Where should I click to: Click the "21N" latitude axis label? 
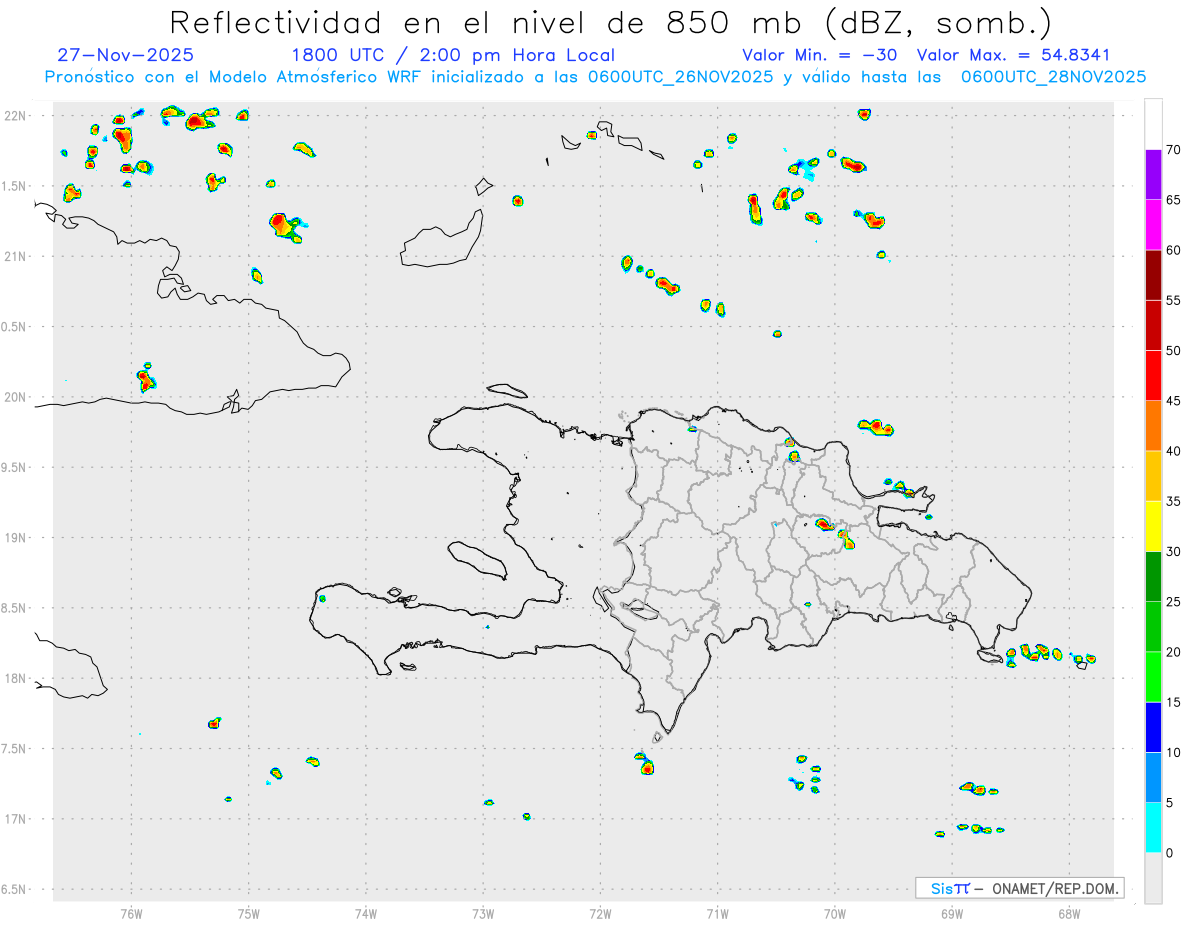point(15,256)
